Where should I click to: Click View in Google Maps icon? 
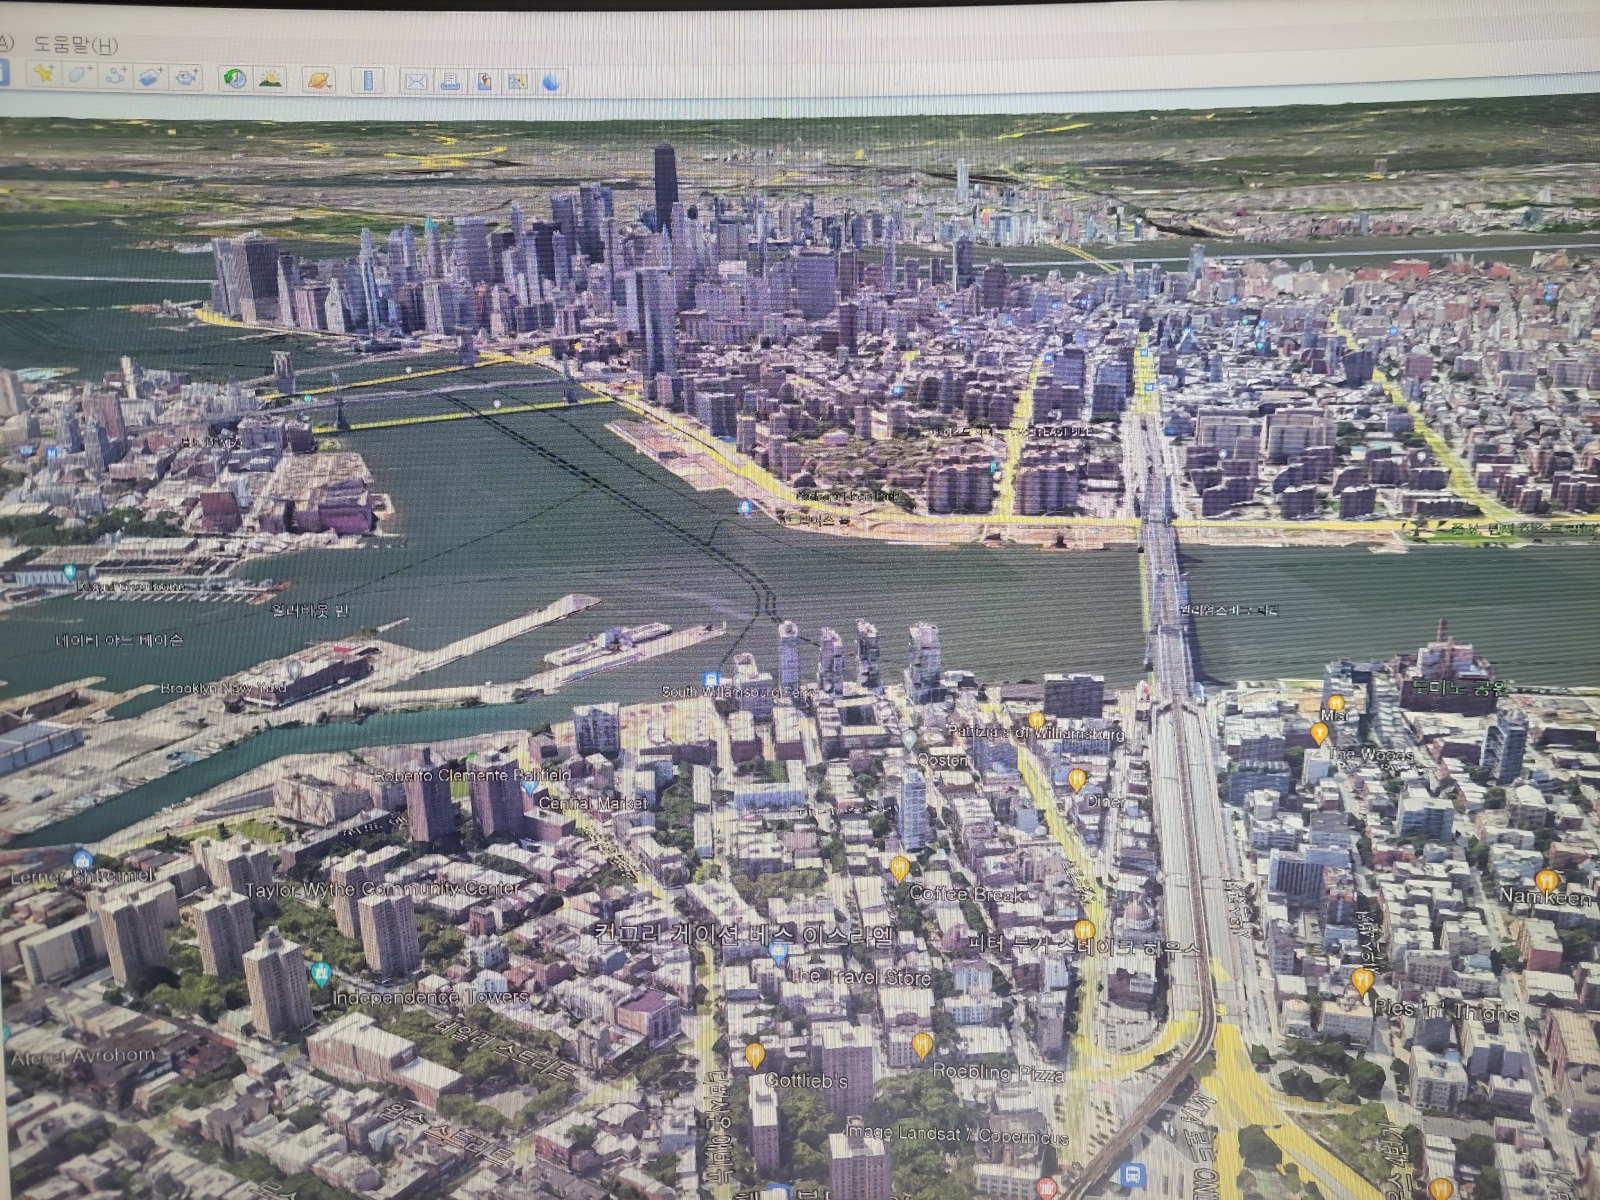517,81
